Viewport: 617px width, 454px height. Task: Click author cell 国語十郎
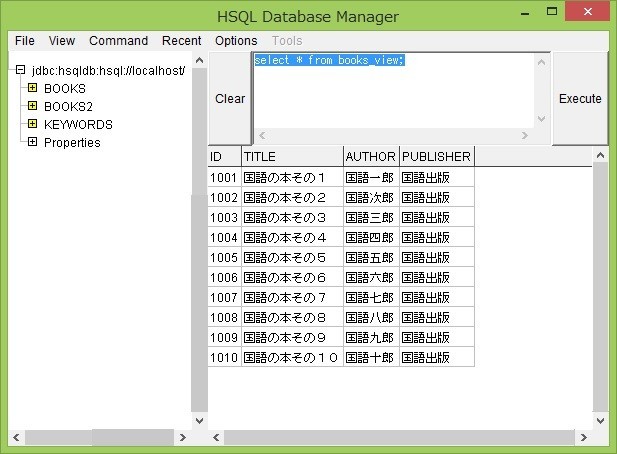click(371, 358)
